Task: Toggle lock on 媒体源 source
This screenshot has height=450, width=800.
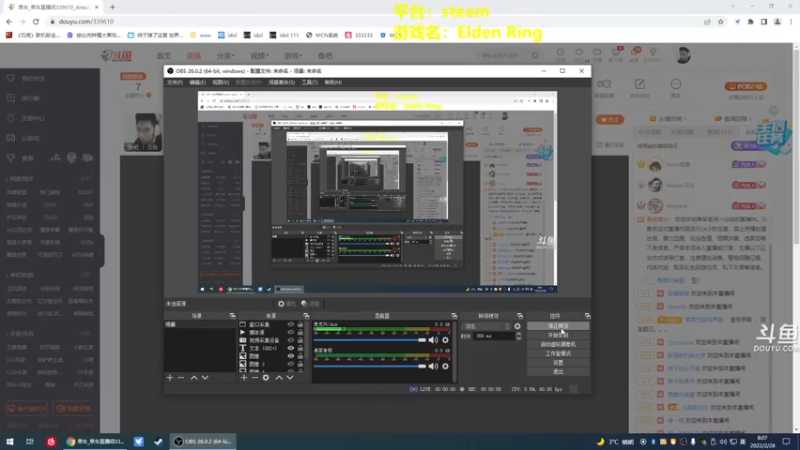Action: coord(301,332)
